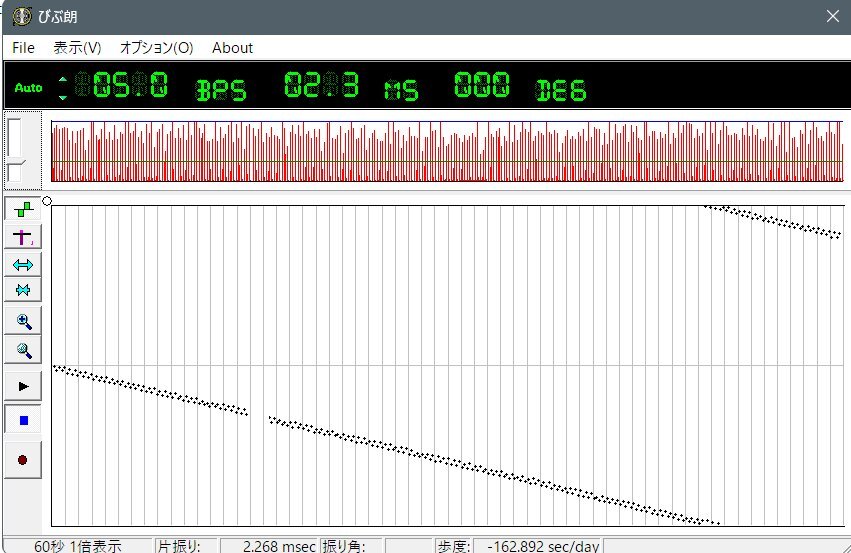Open the オプション(O) menu
The height and width of the screenshot is (553, 851).
click(156, 48)
